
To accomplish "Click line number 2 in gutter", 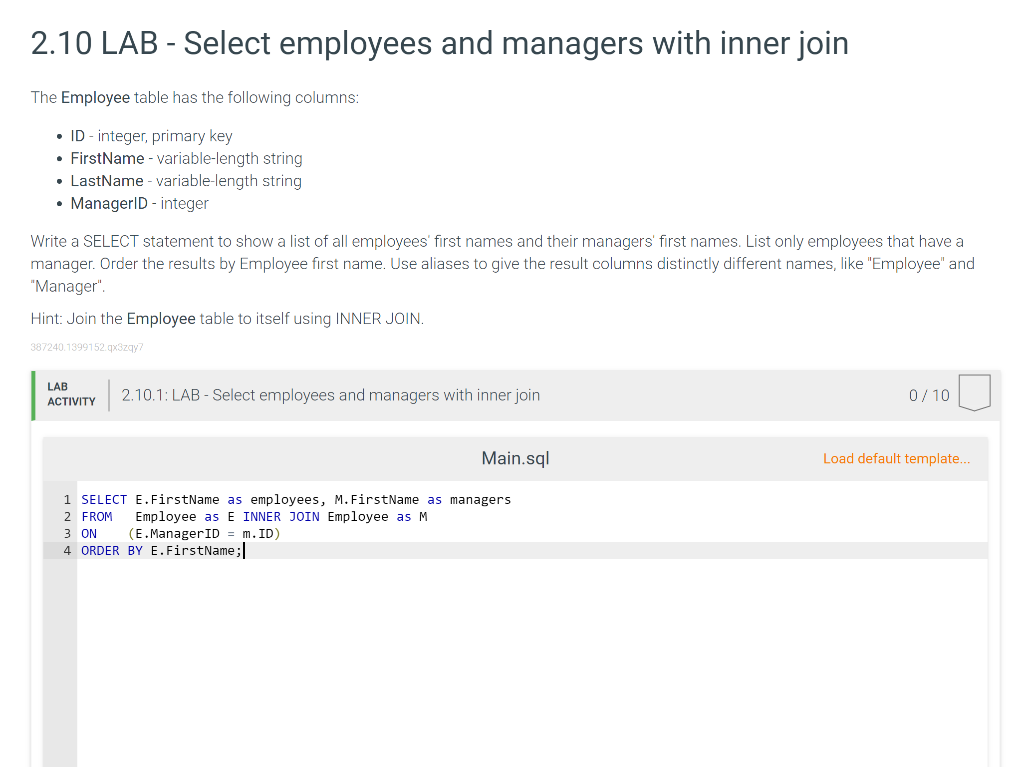I will coord(67,517).
